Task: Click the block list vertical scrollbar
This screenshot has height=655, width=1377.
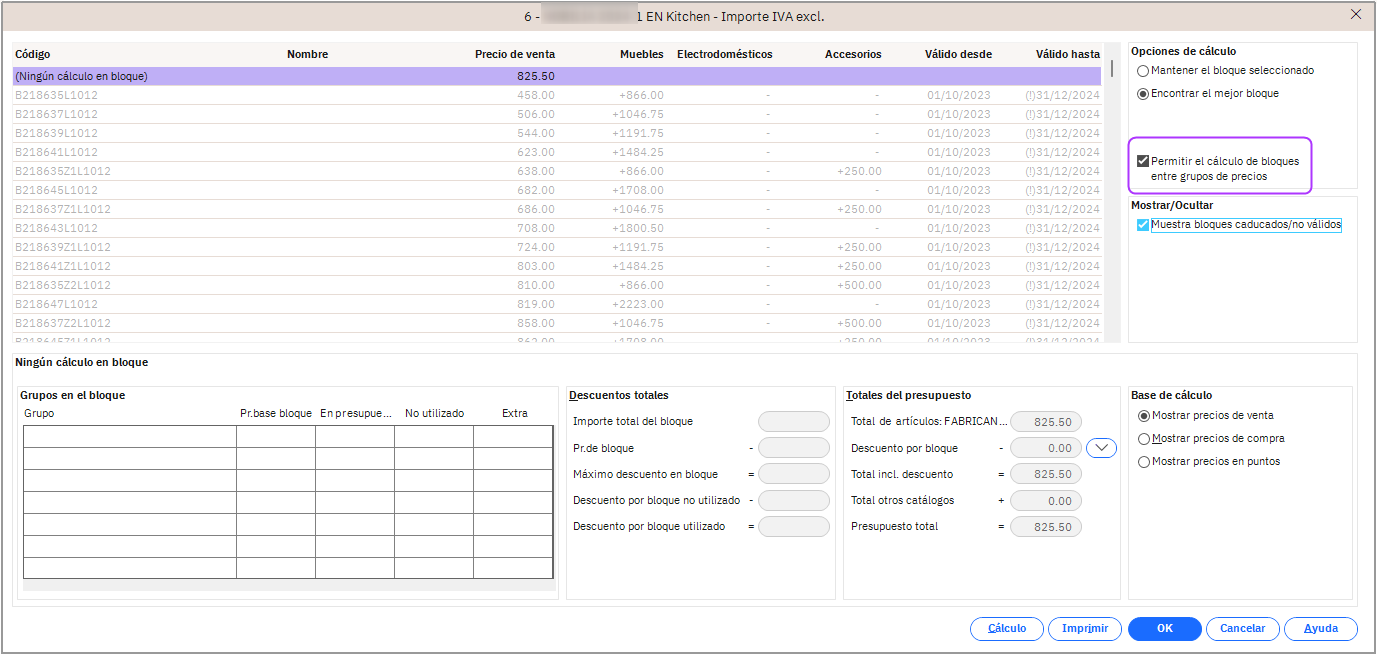Action: pyautogui.click(x=1111, y=200)
